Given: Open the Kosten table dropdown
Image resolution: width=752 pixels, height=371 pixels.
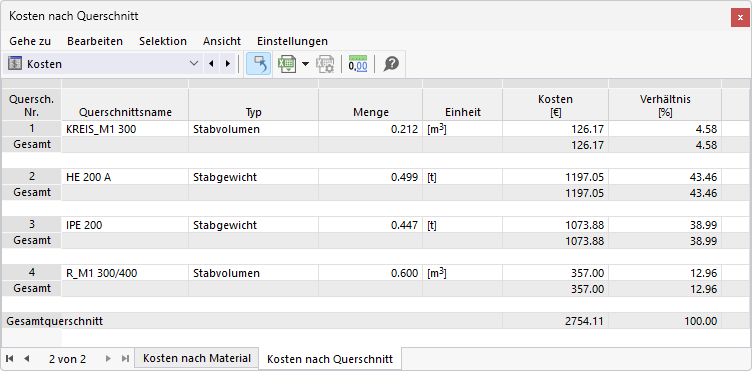Looking at the screenshot, I should point(194,64).
